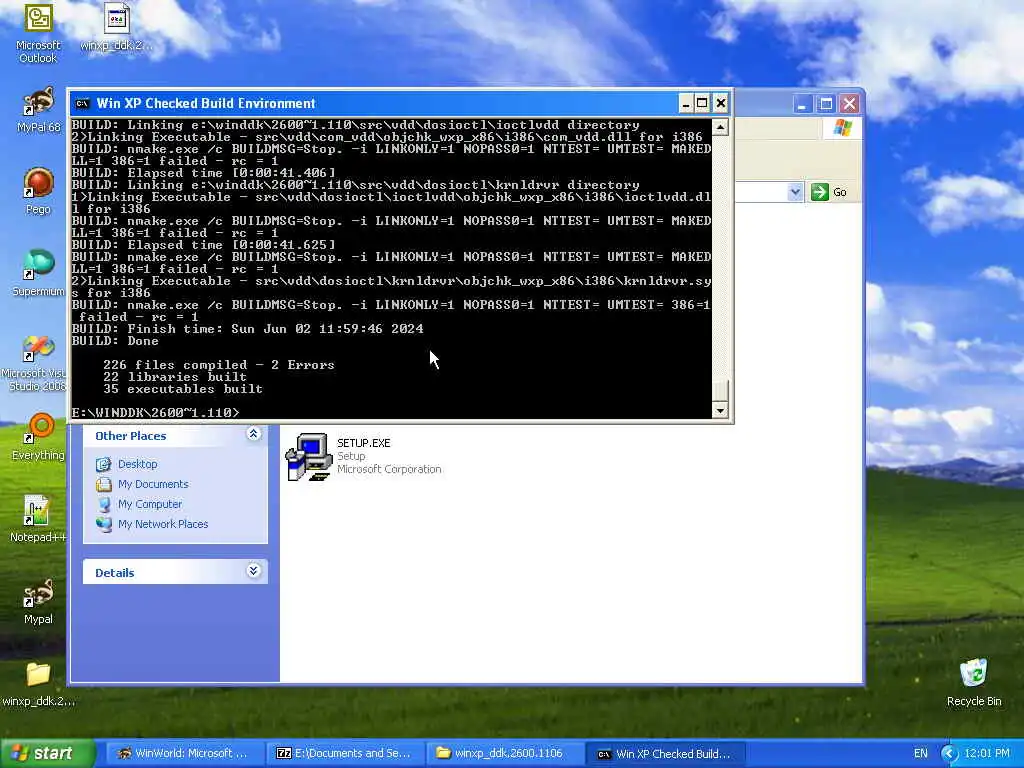Image resolution: width=1024 pixels, height=768 pixels.
Task: Collapse the Other Places panel
Action: [253, 434]
